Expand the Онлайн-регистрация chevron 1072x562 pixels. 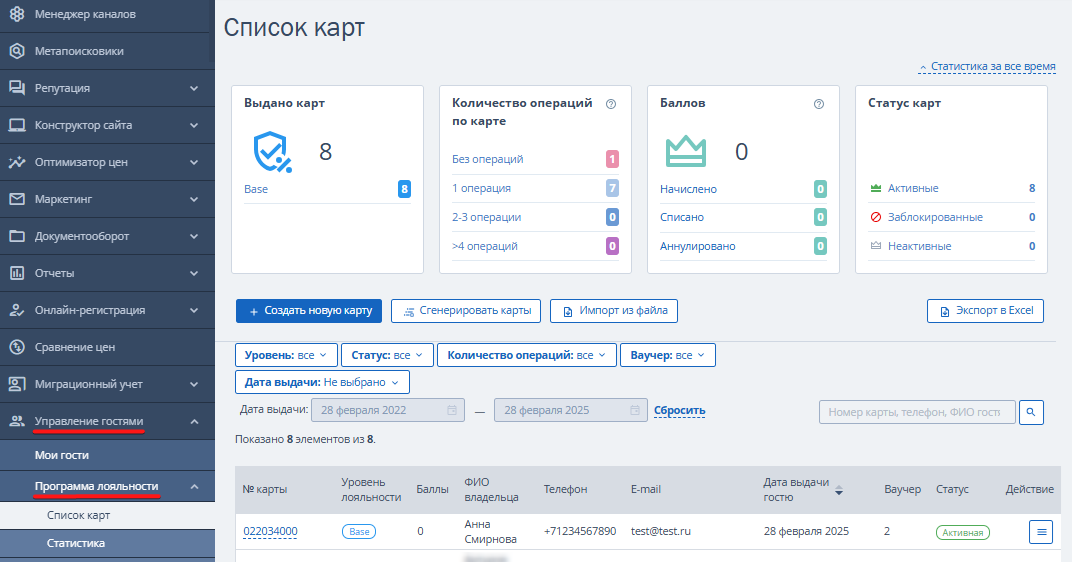pyautogui.click(x=194, y=310)
